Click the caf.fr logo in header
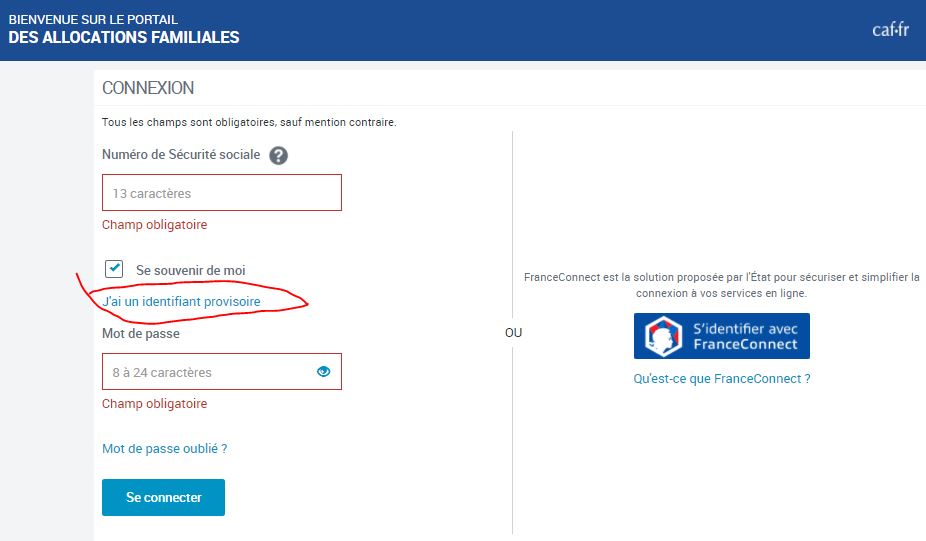Image resolution: width=926 pixels, height=541 pixels. pos(889,29)
